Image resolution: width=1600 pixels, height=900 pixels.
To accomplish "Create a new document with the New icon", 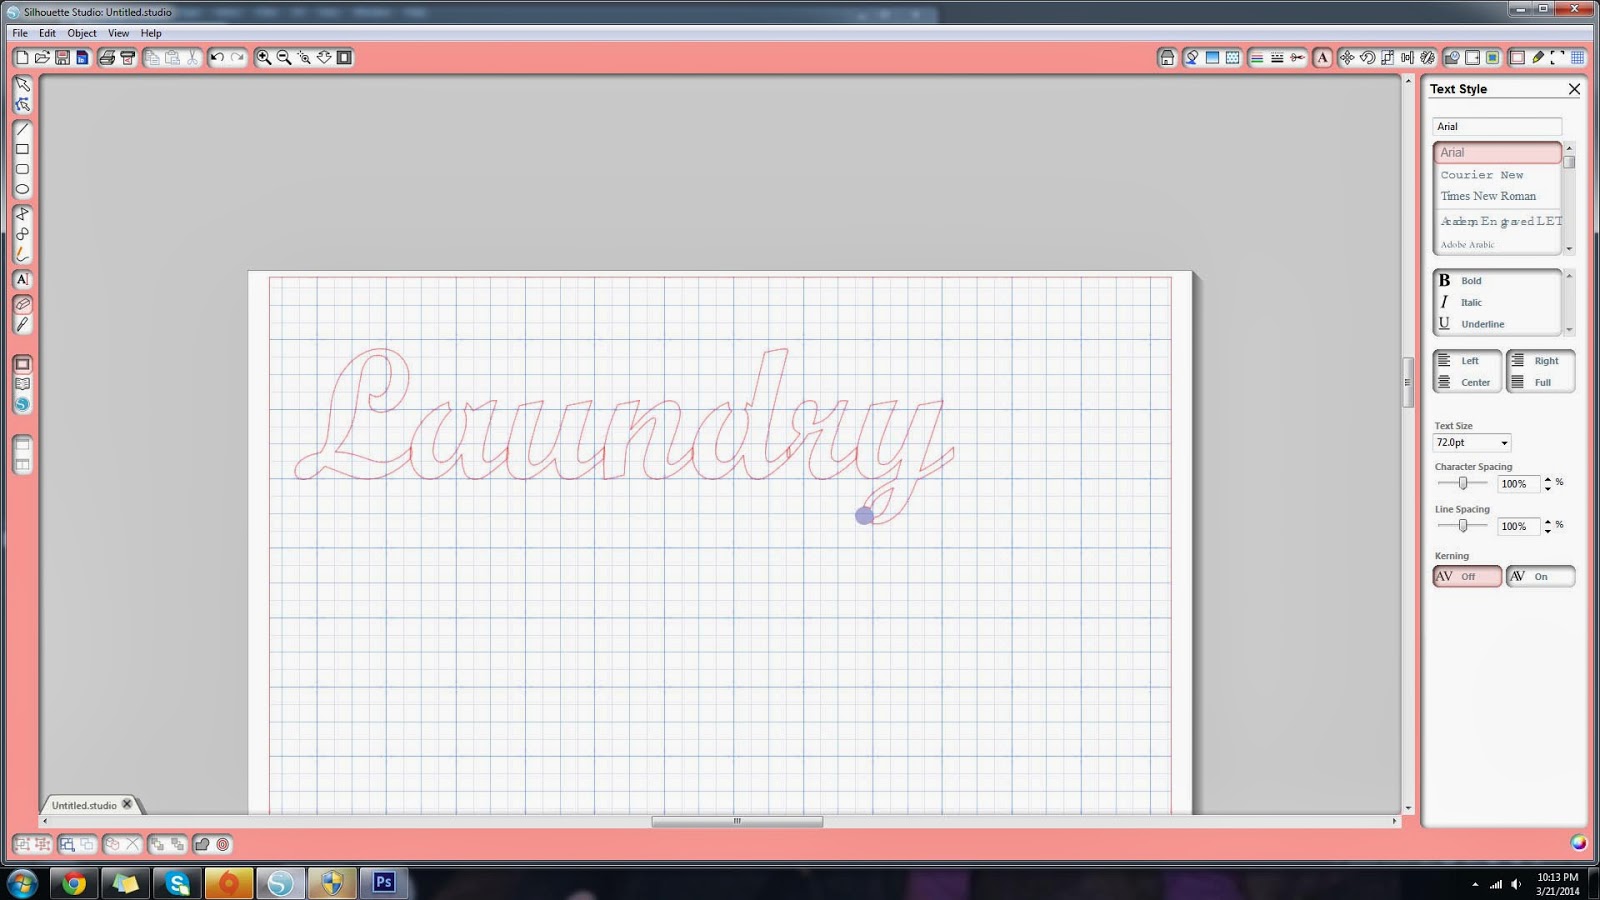I will coord(22,58).
